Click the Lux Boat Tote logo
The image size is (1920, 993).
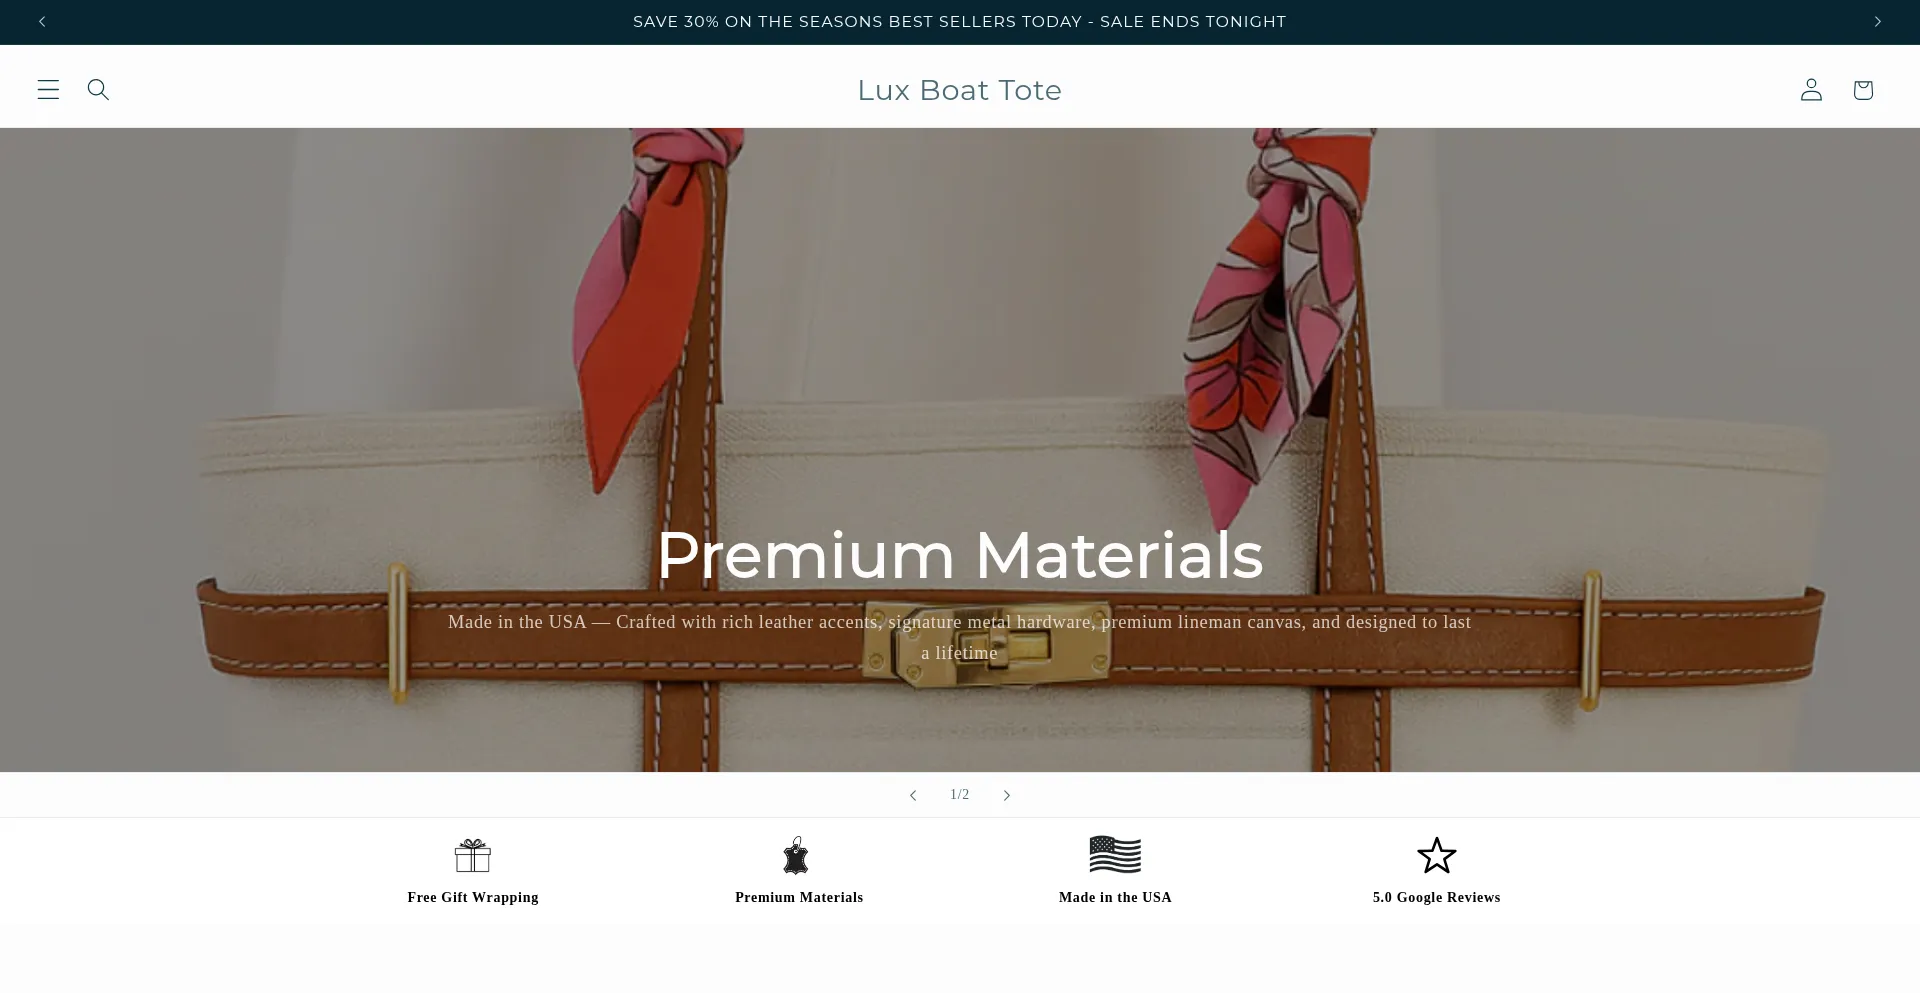point(960,90)
